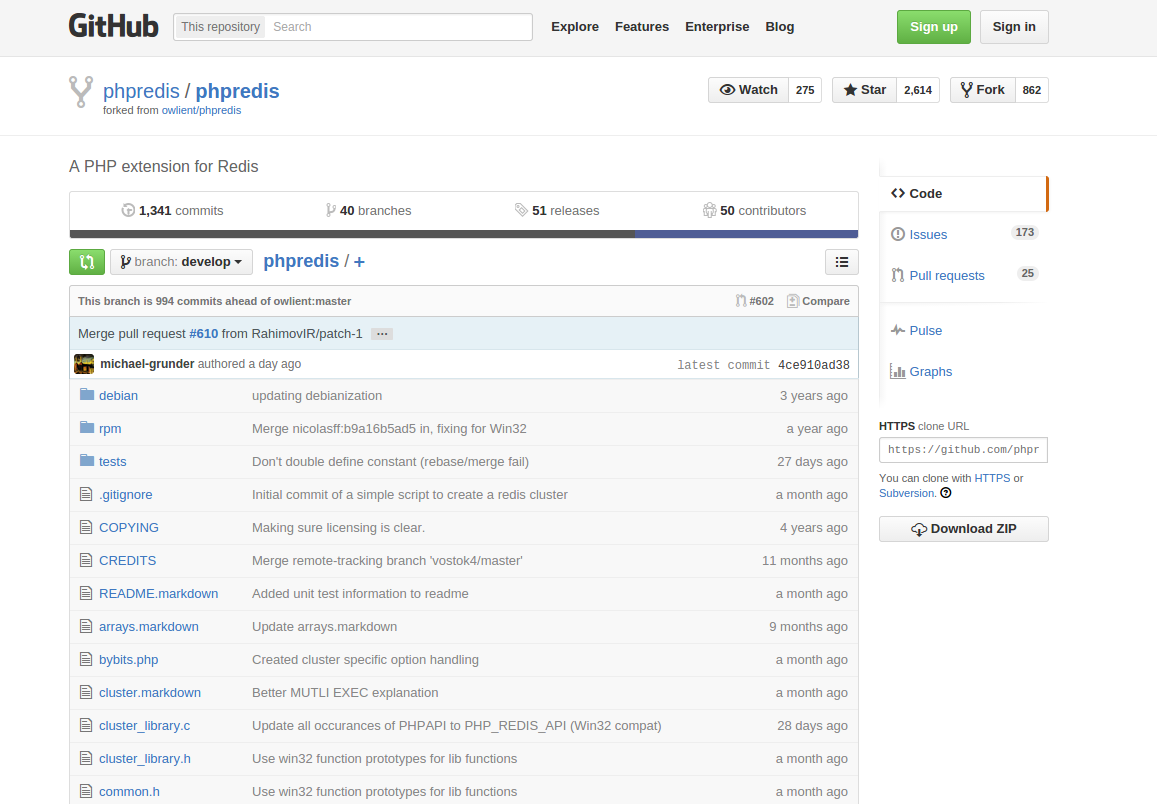Open the 40 branches link
This screenshot has width=1157, height=804.
point(368,210)
